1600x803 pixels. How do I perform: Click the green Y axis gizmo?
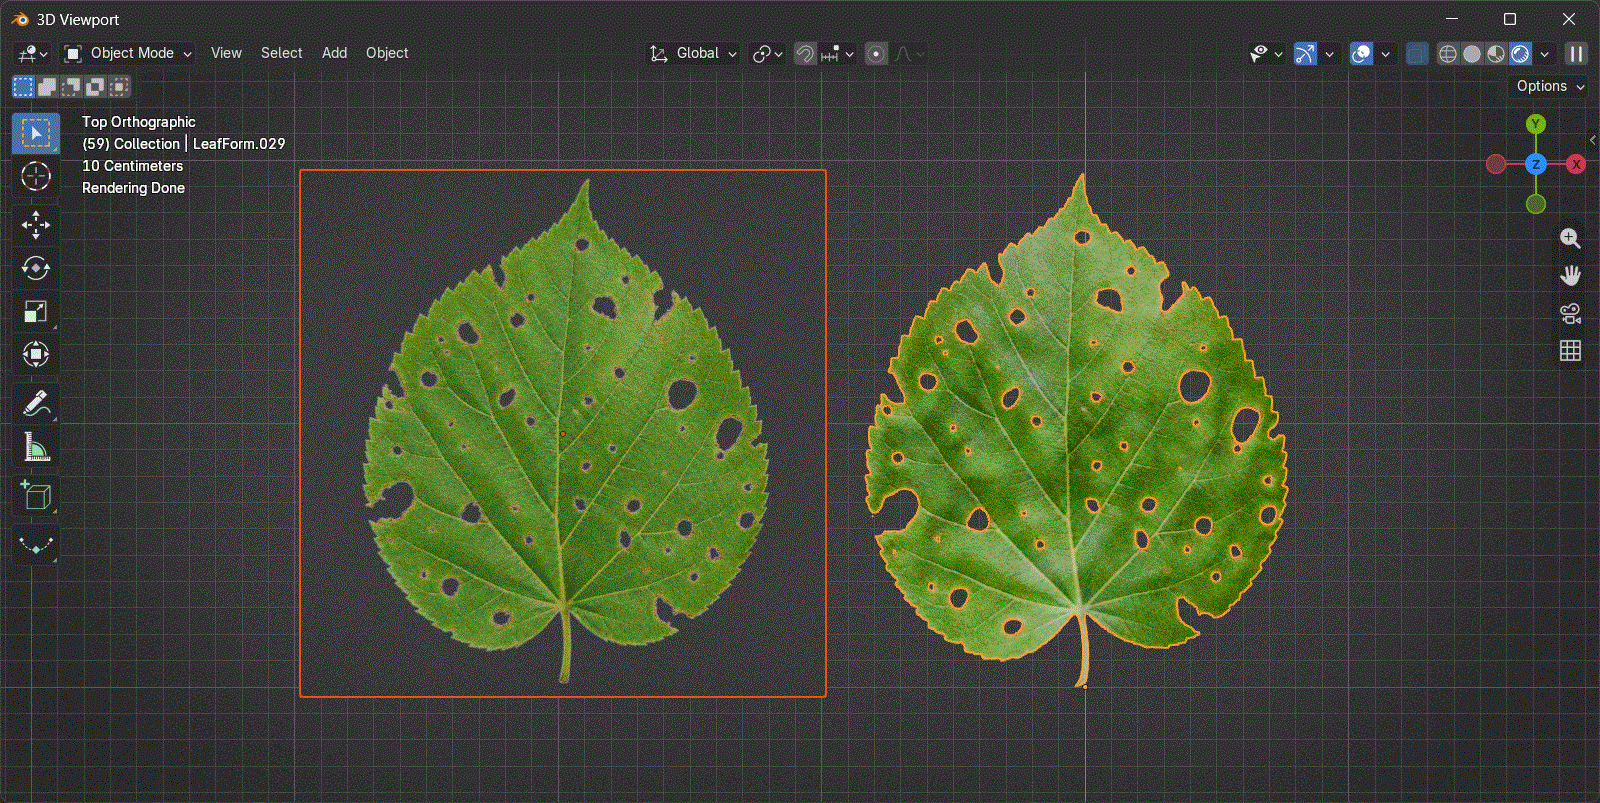tap(1536, 124)
